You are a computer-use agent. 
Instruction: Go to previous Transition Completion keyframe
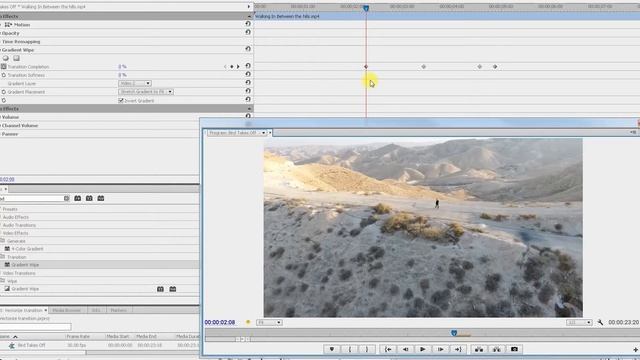225,67
